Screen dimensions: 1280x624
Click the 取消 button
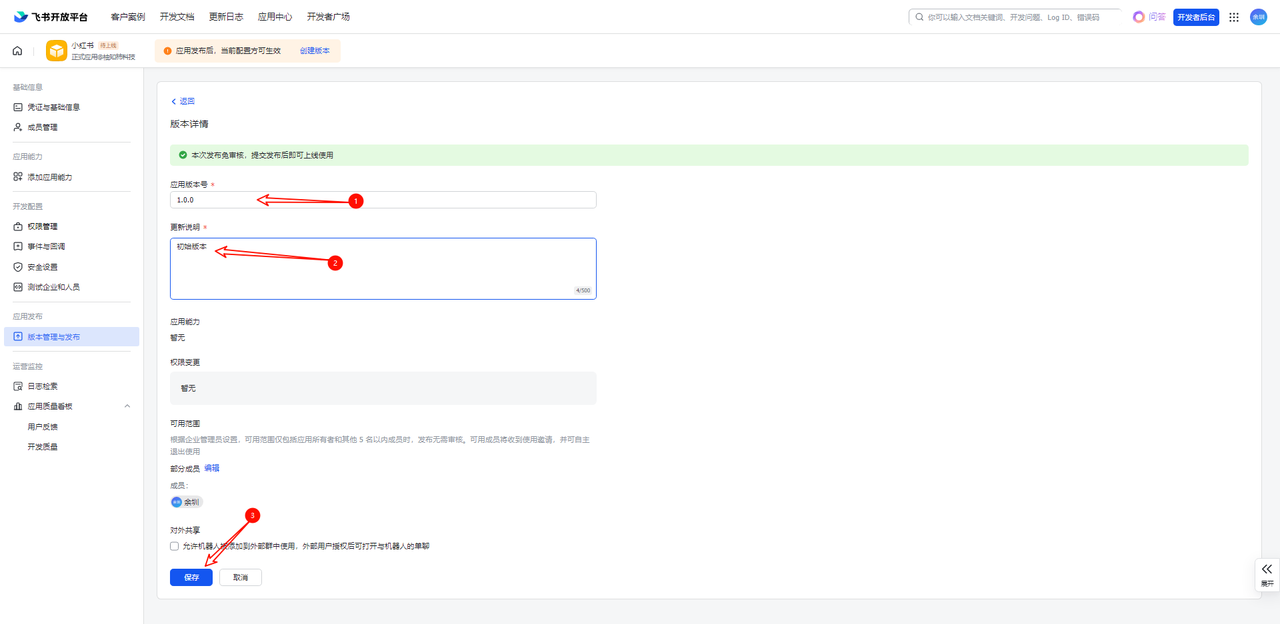tap(240, 577)
